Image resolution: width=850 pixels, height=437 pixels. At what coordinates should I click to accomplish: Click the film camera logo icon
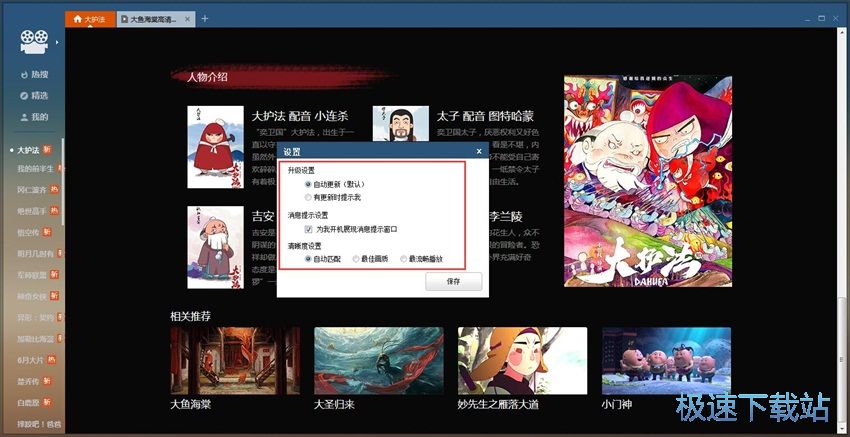(x=34, y=42)
